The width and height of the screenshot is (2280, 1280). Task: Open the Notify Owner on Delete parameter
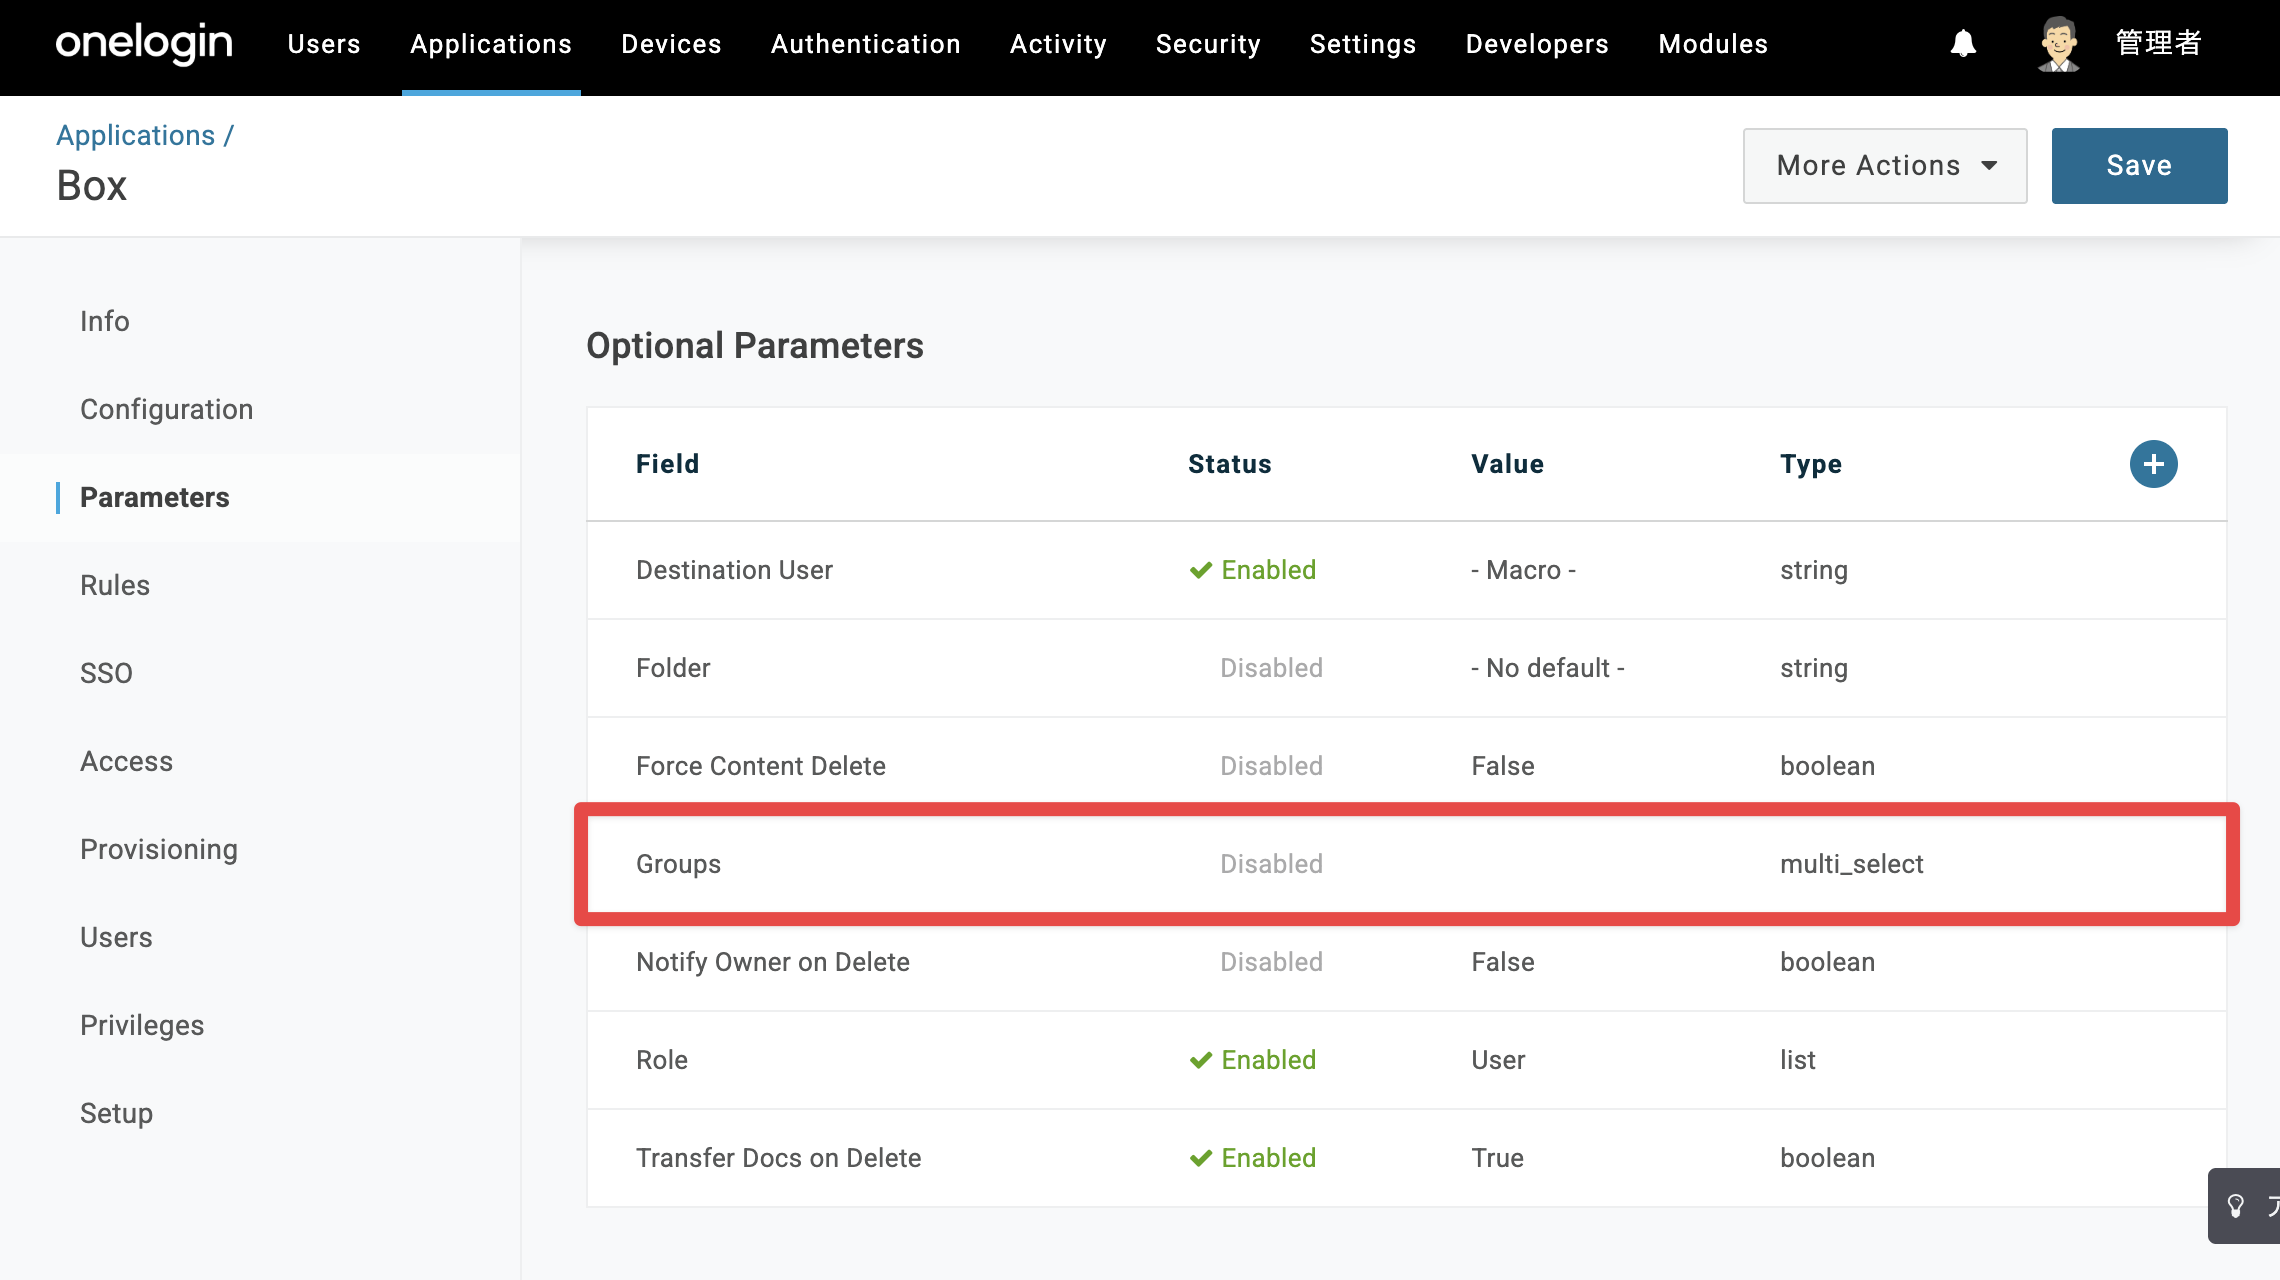tap(1406, 962)
